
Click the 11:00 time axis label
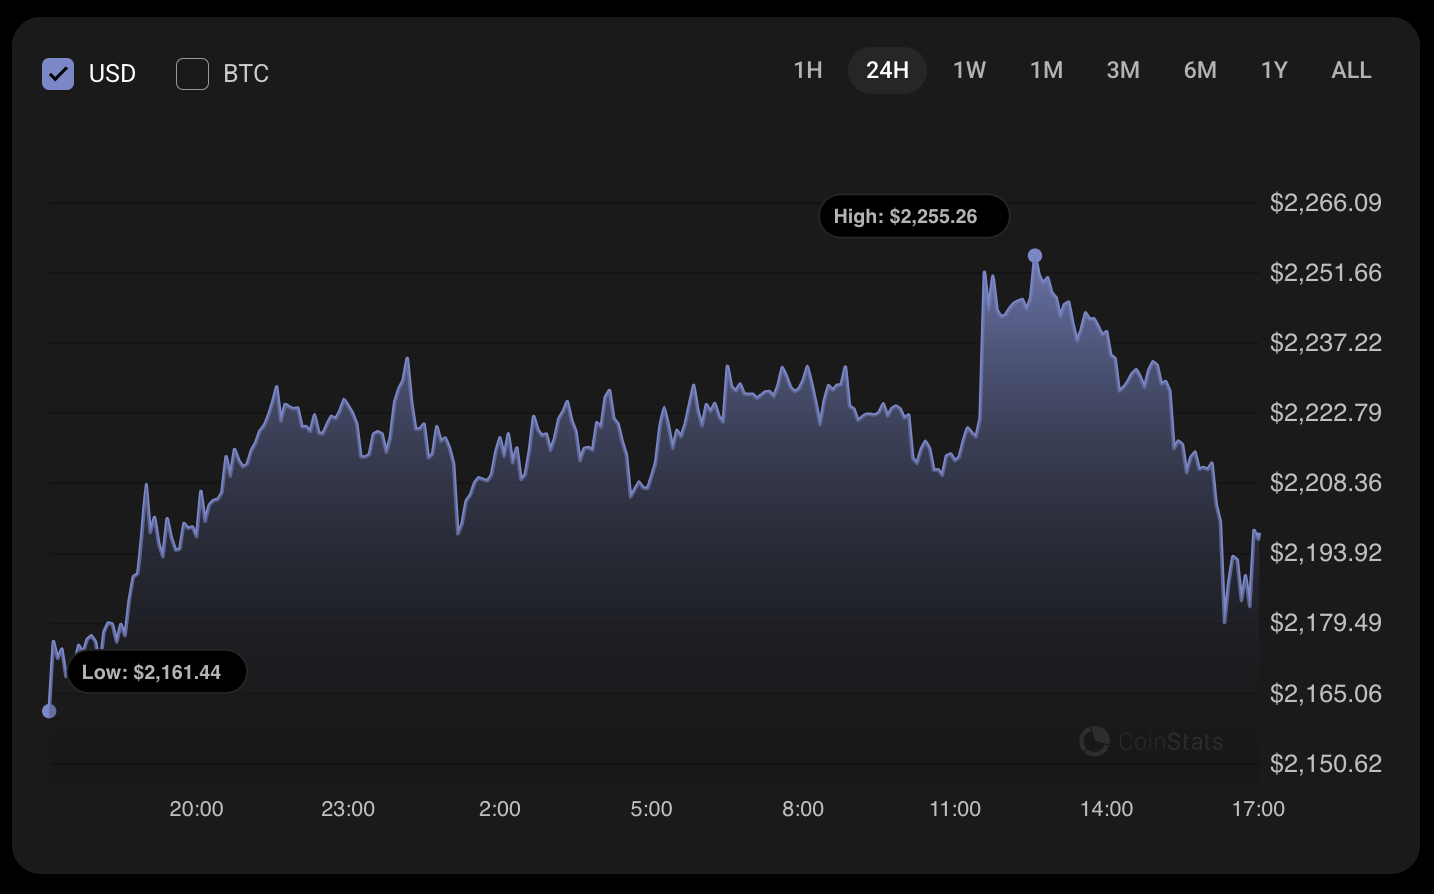coord(955,809)
